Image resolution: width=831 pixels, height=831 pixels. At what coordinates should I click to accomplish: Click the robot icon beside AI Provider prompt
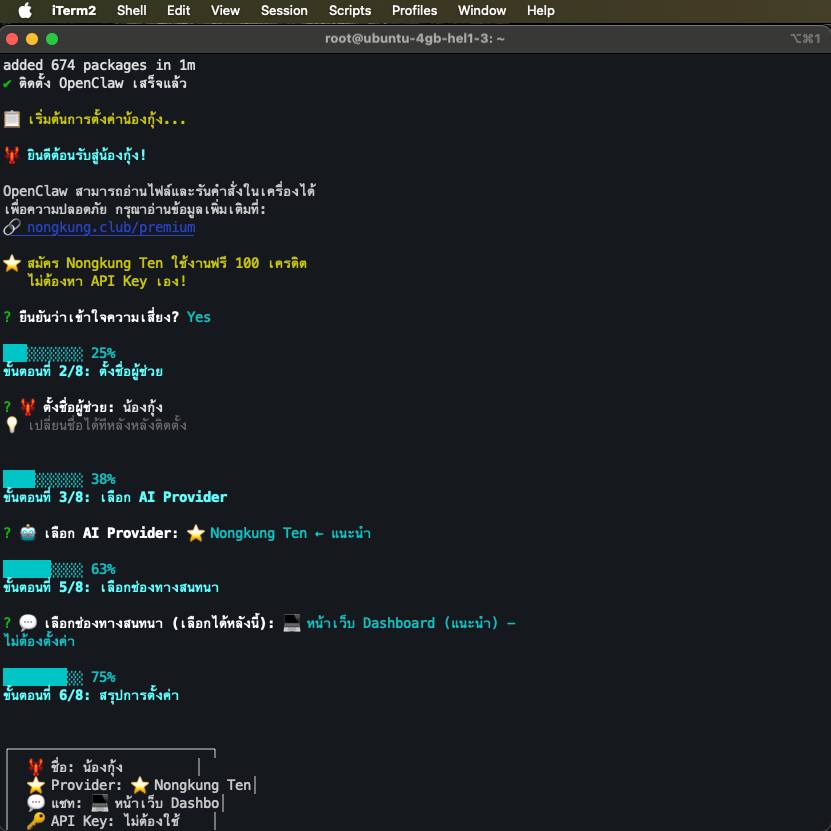(x=28, y=533)
